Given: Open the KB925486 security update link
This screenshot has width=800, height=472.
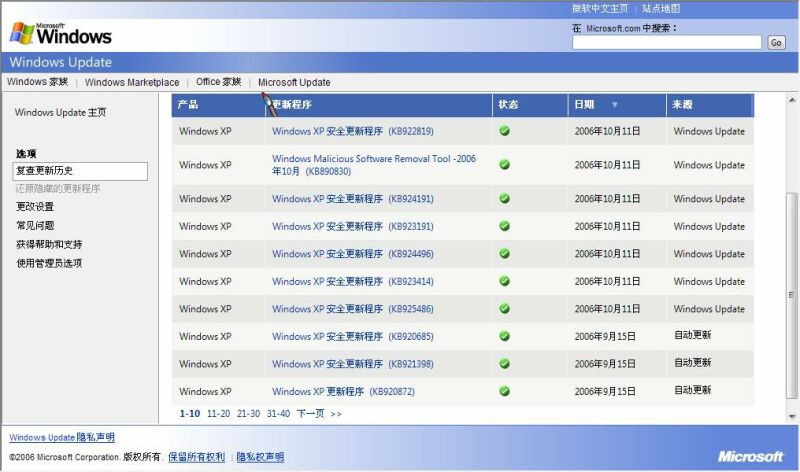Looking at the screenshot, I should [x=353, y=309].
